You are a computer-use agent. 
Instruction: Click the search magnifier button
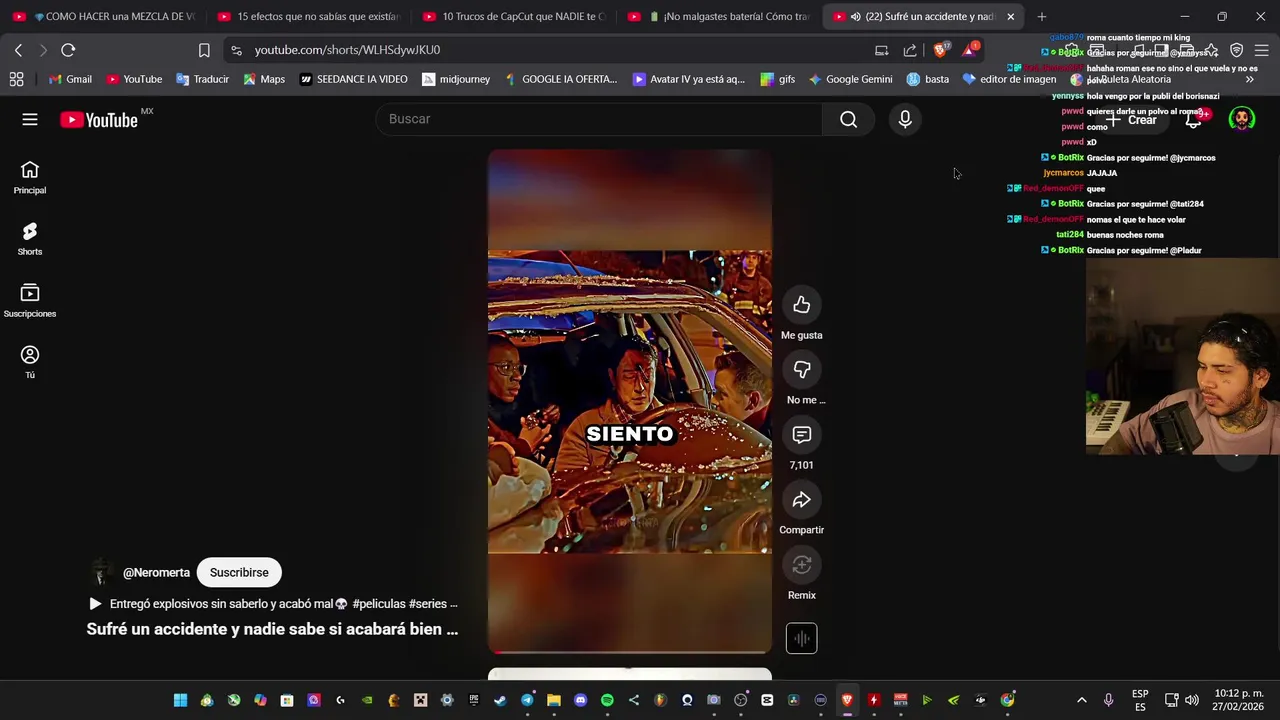tap(848, 119)
